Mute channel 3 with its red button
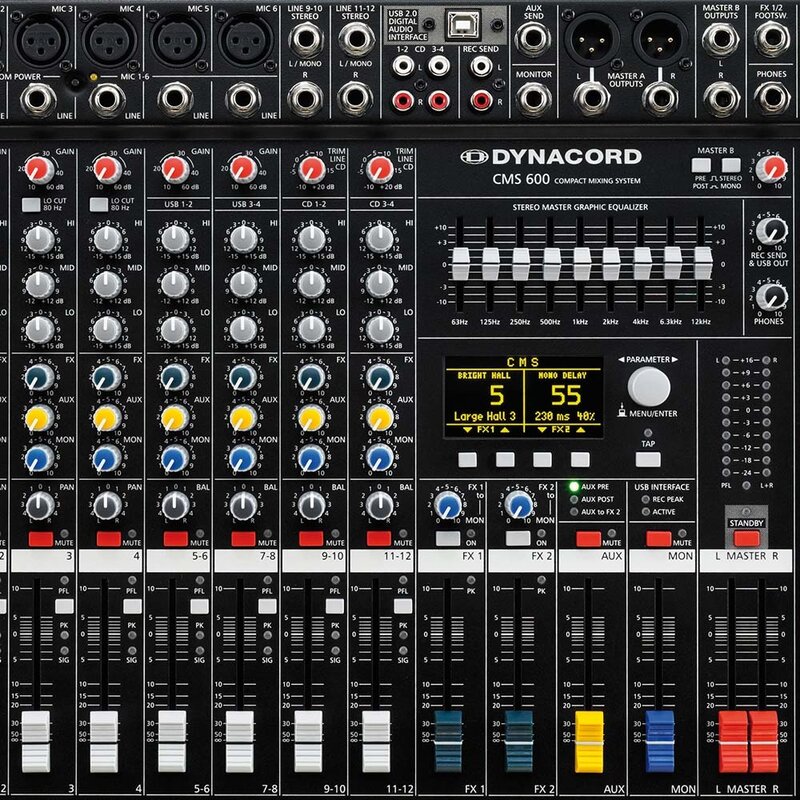This screenshot has height=800, width=800. (39, 539)
